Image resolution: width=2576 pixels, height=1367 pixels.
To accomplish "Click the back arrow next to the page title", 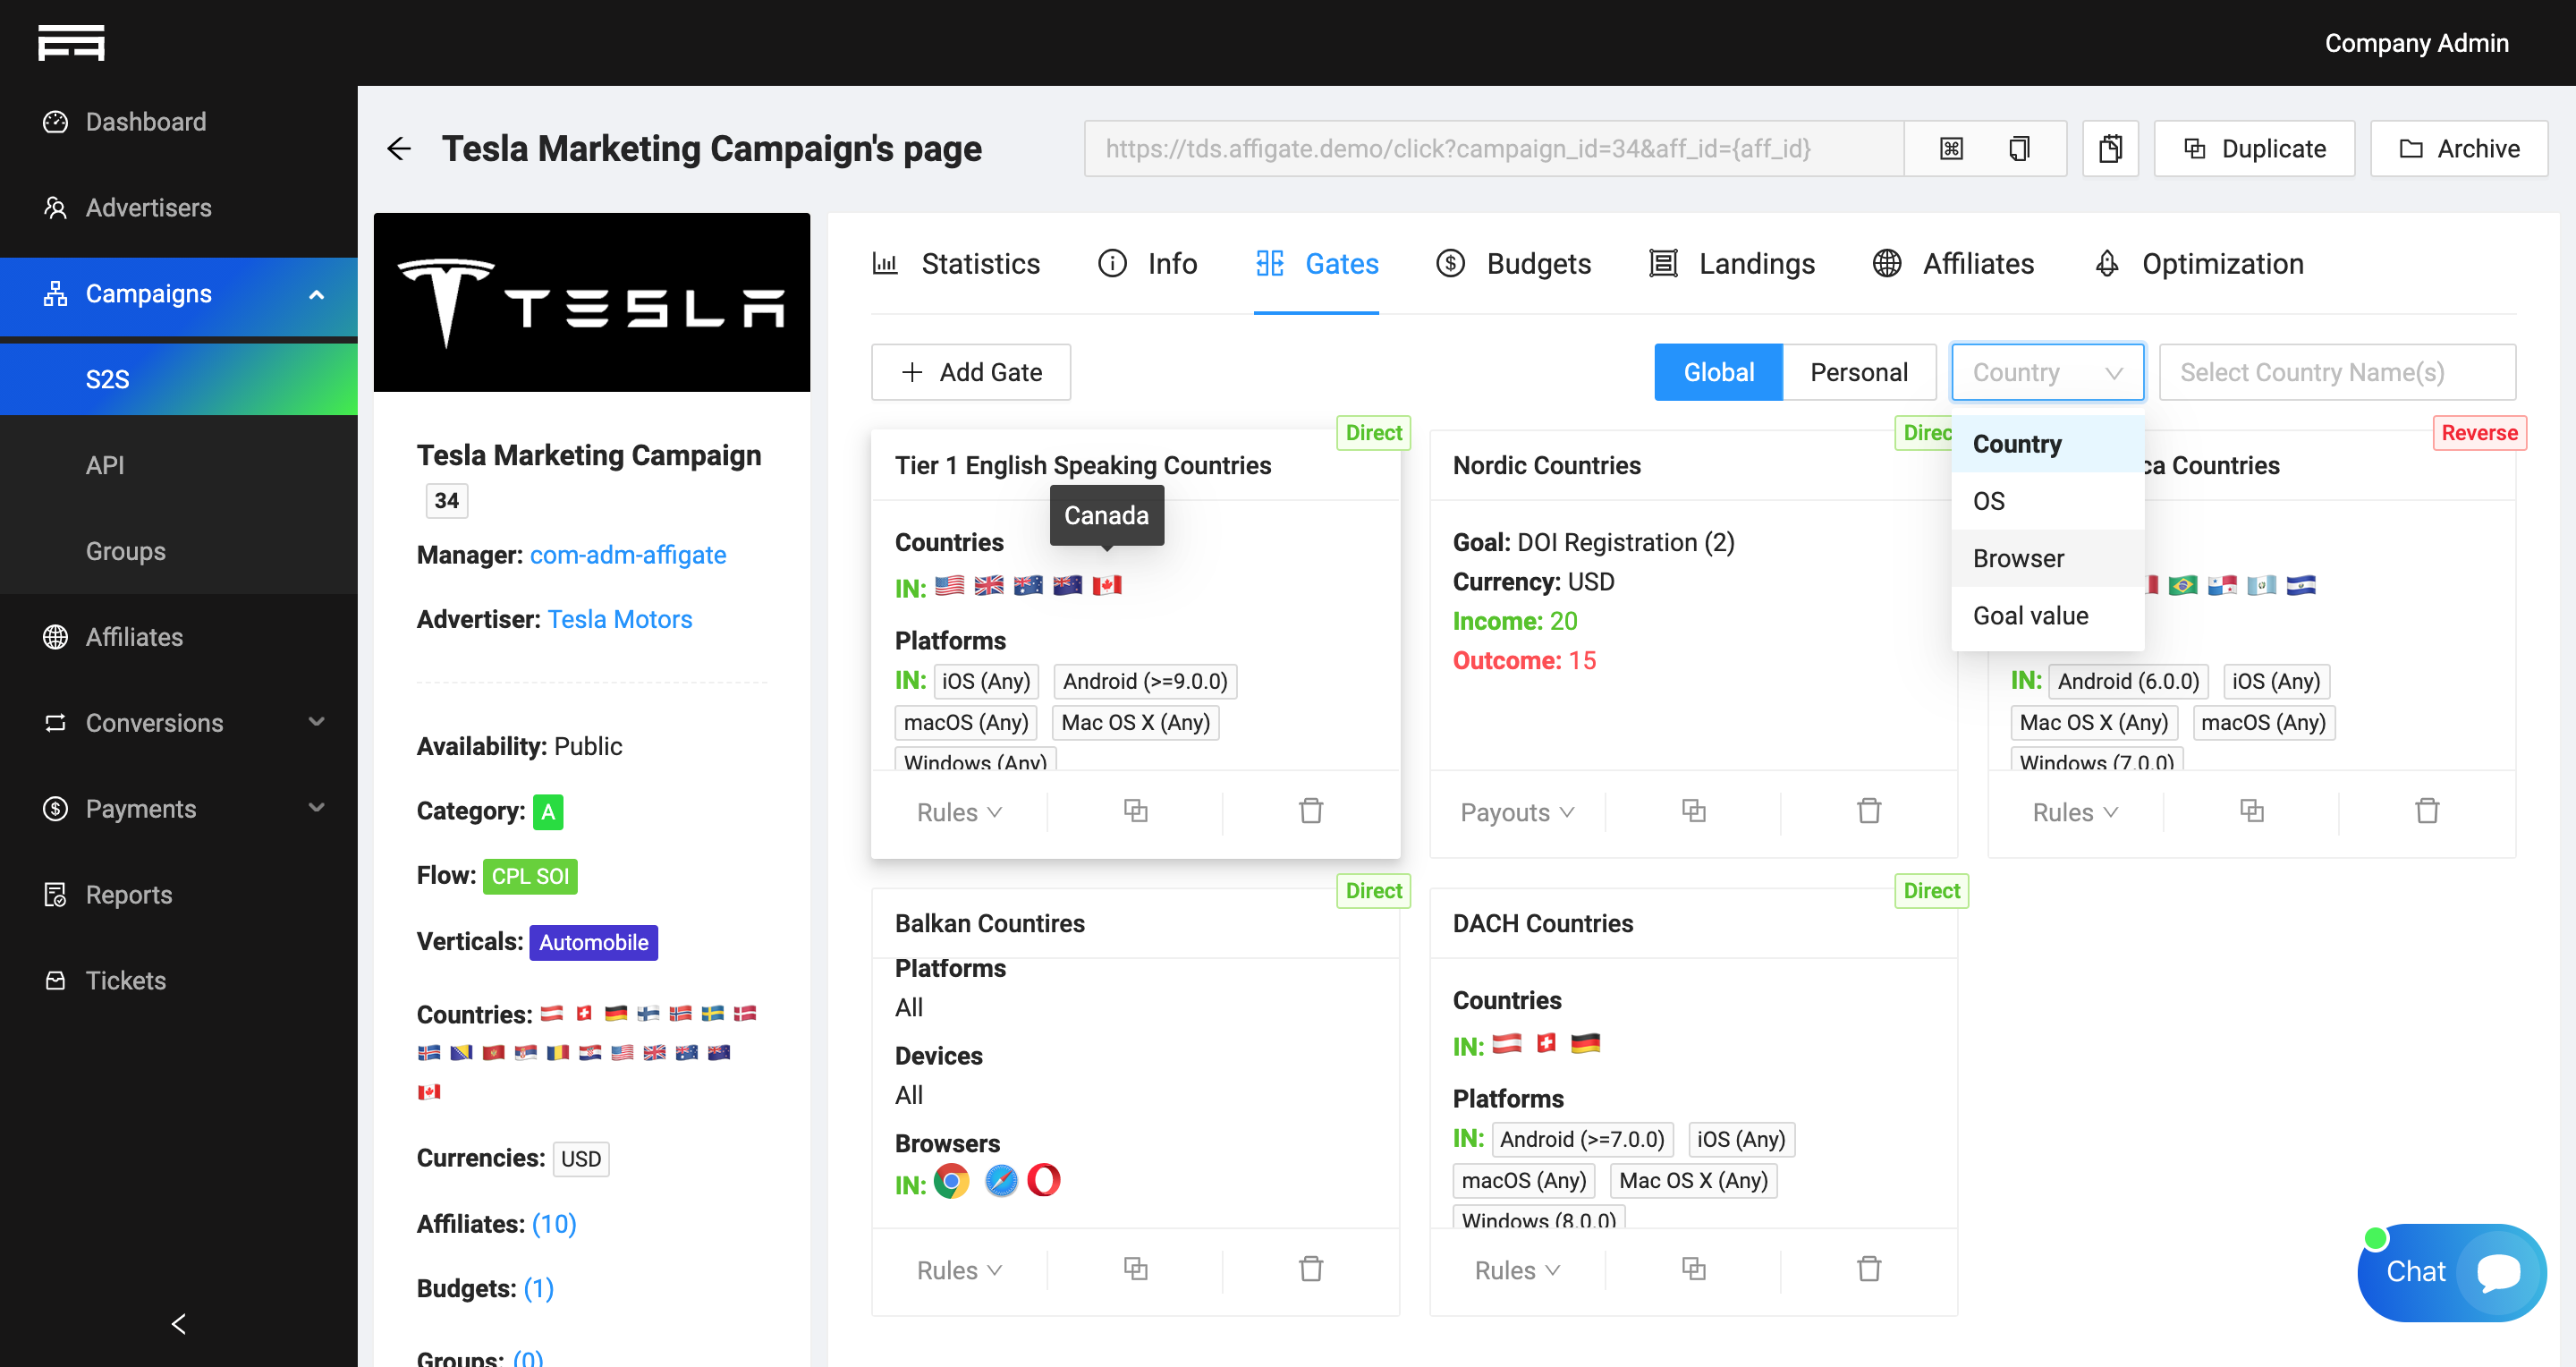I will point(399,149).
